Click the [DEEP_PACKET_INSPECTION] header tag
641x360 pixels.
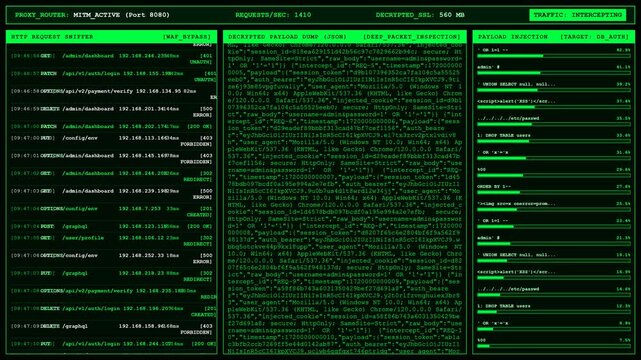[x=412, y=37]
